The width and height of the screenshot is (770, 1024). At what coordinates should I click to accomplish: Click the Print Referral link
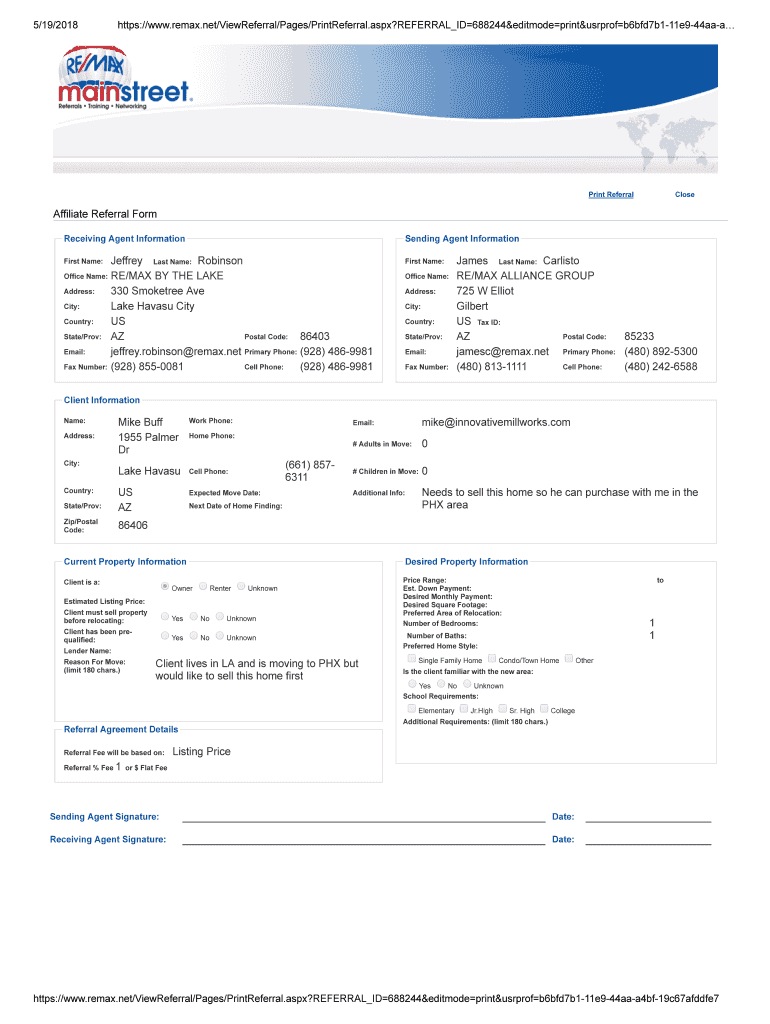click(610, 194)
